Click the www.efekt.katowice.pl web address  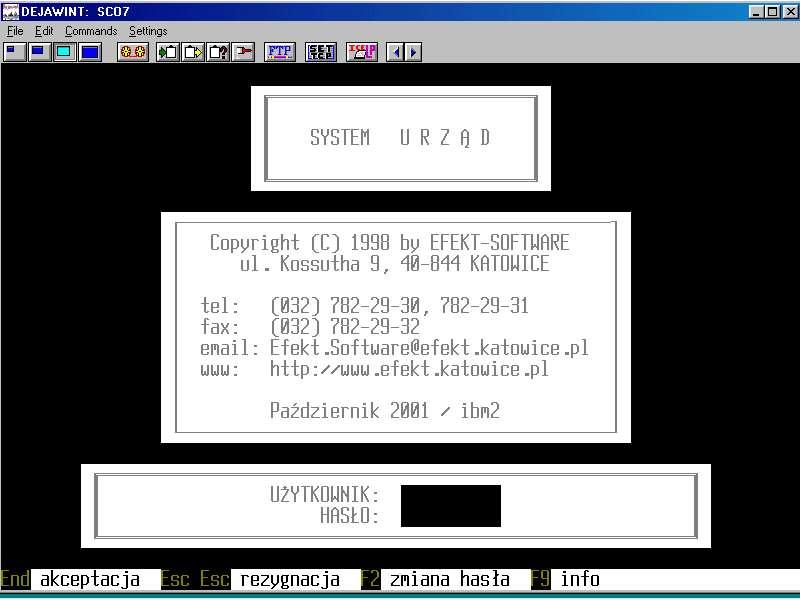[x=409, y=368]
